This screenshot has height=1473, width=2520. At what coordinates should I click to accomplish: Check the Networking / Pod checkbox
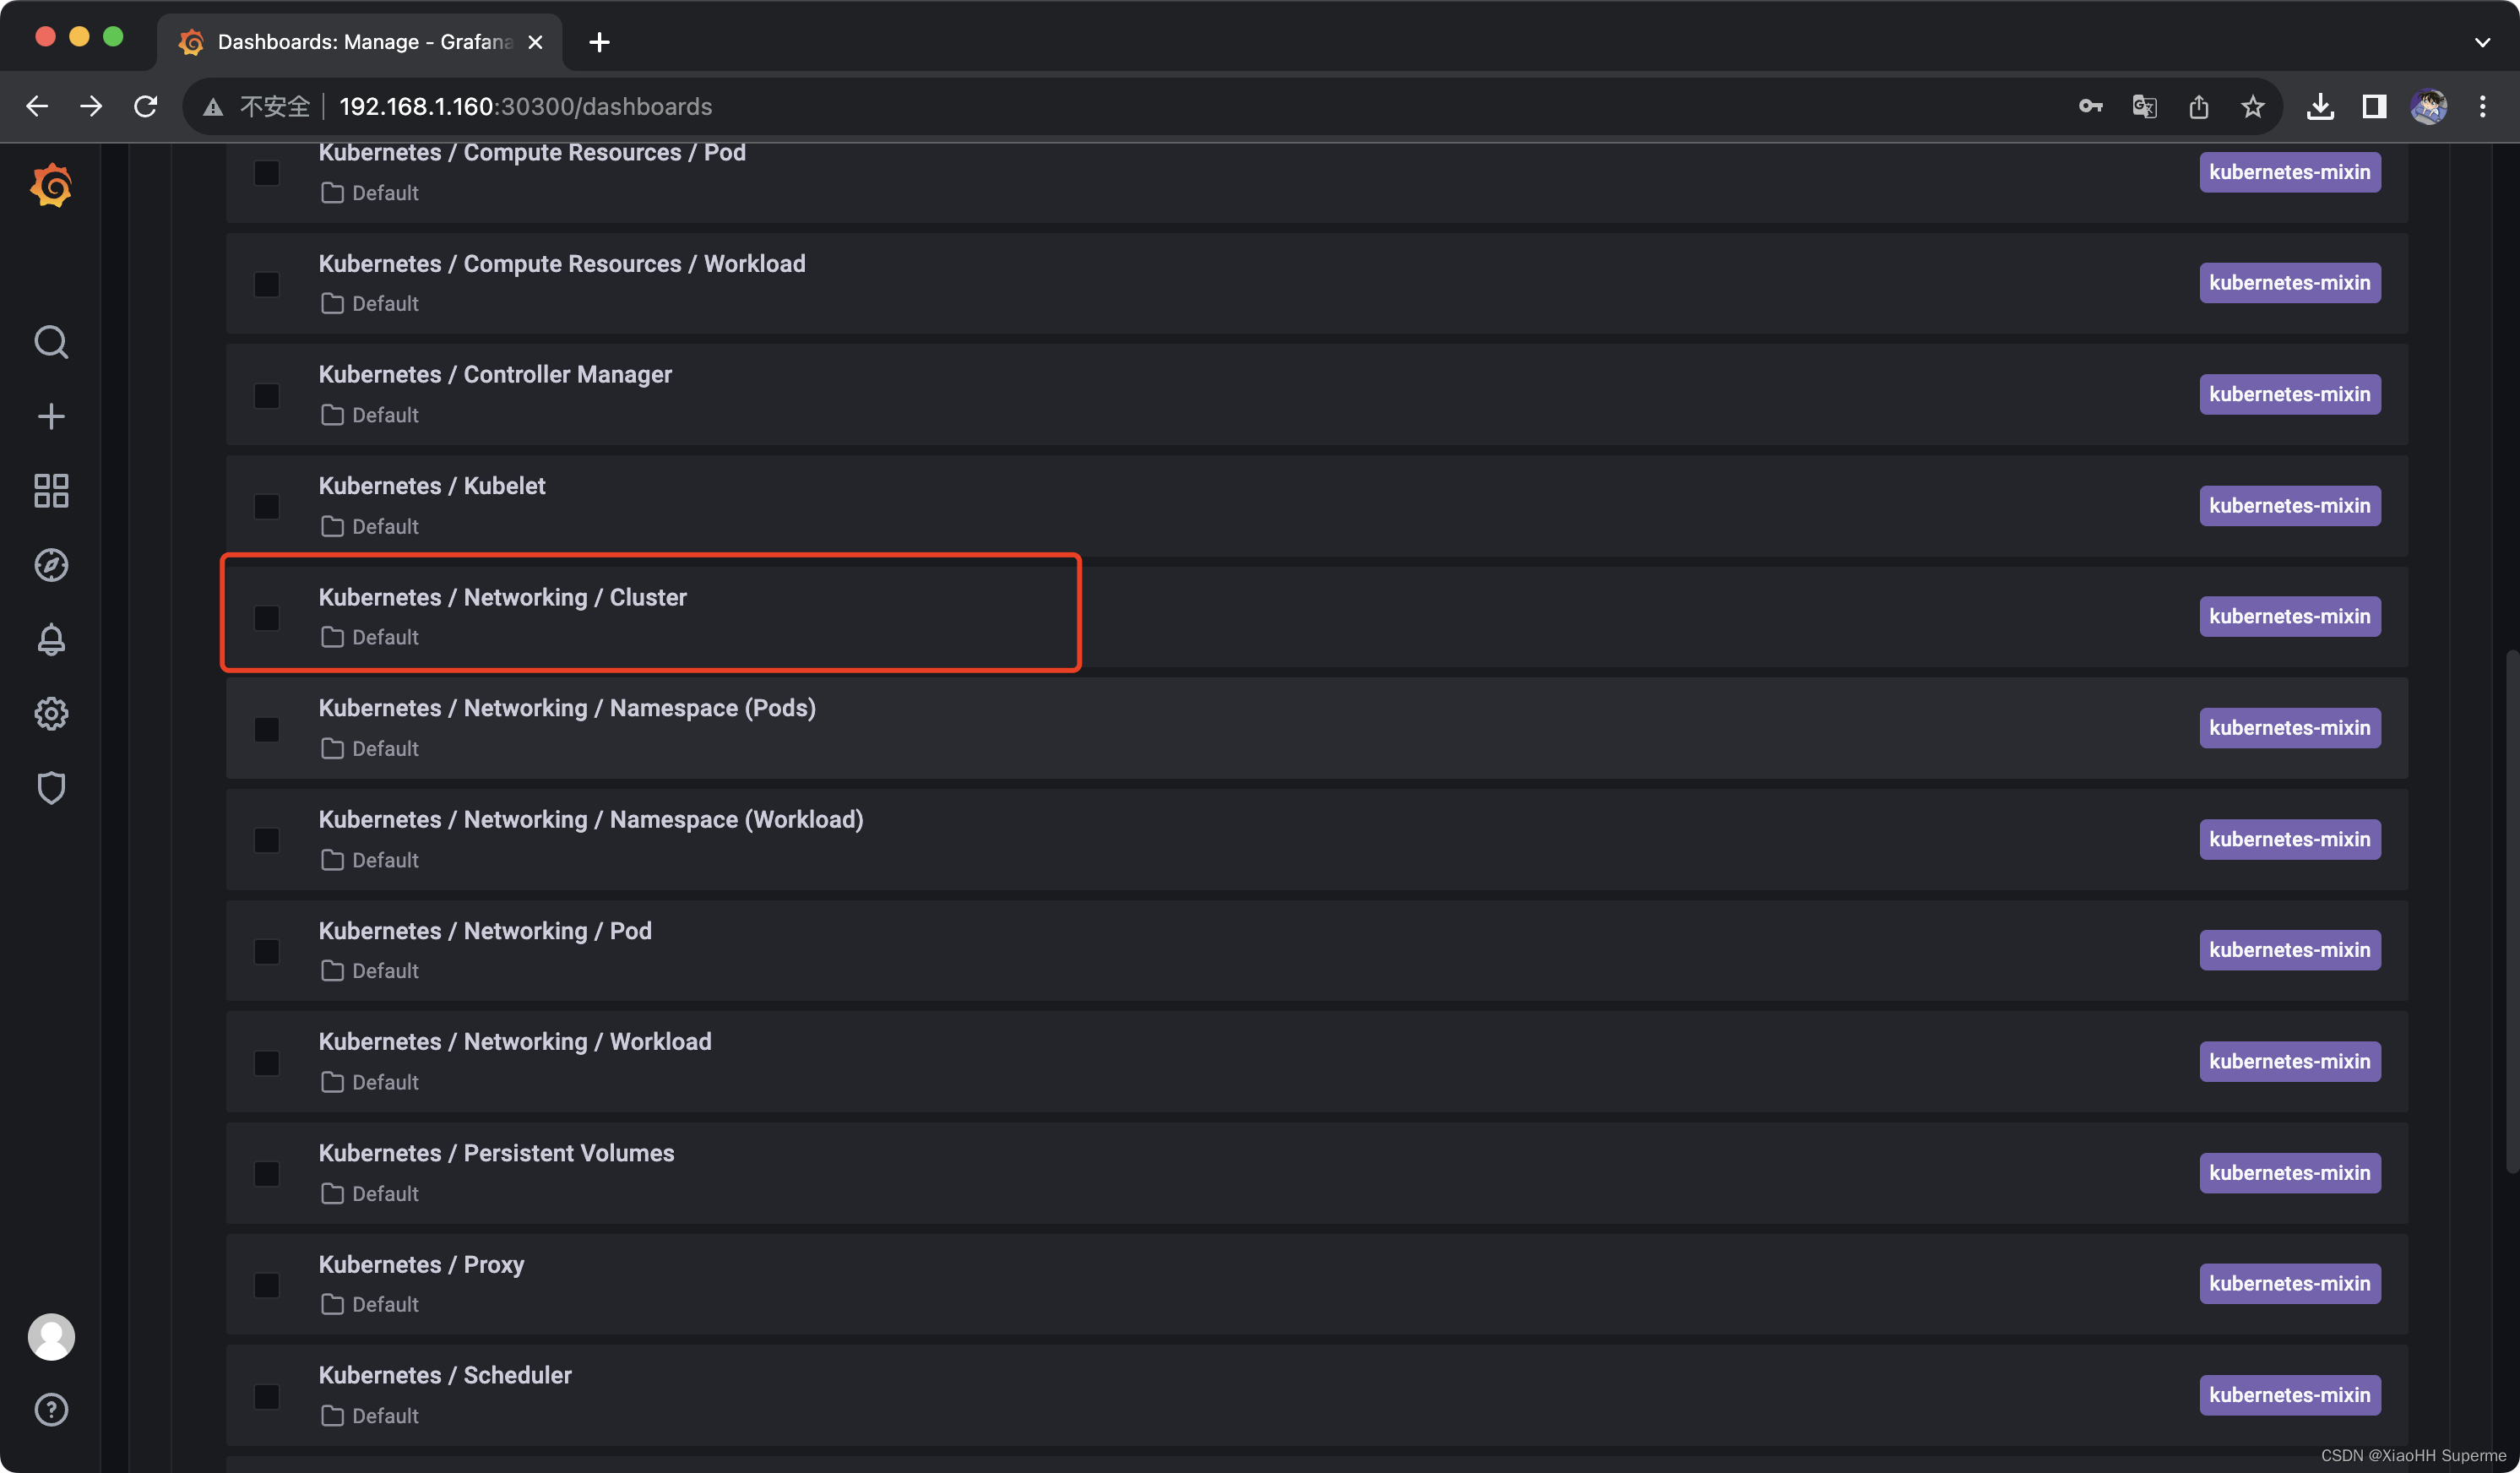(x=266, y=951)
